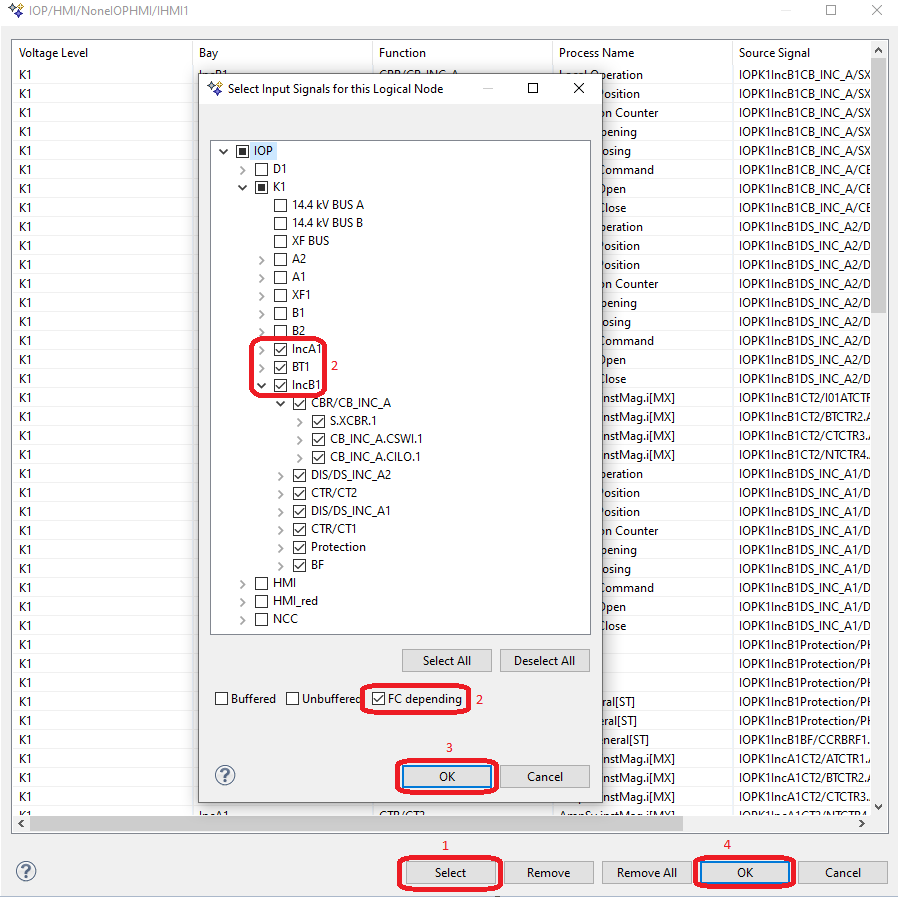
Task: Click the Remove All button
Action: click(x=646, y=872)
